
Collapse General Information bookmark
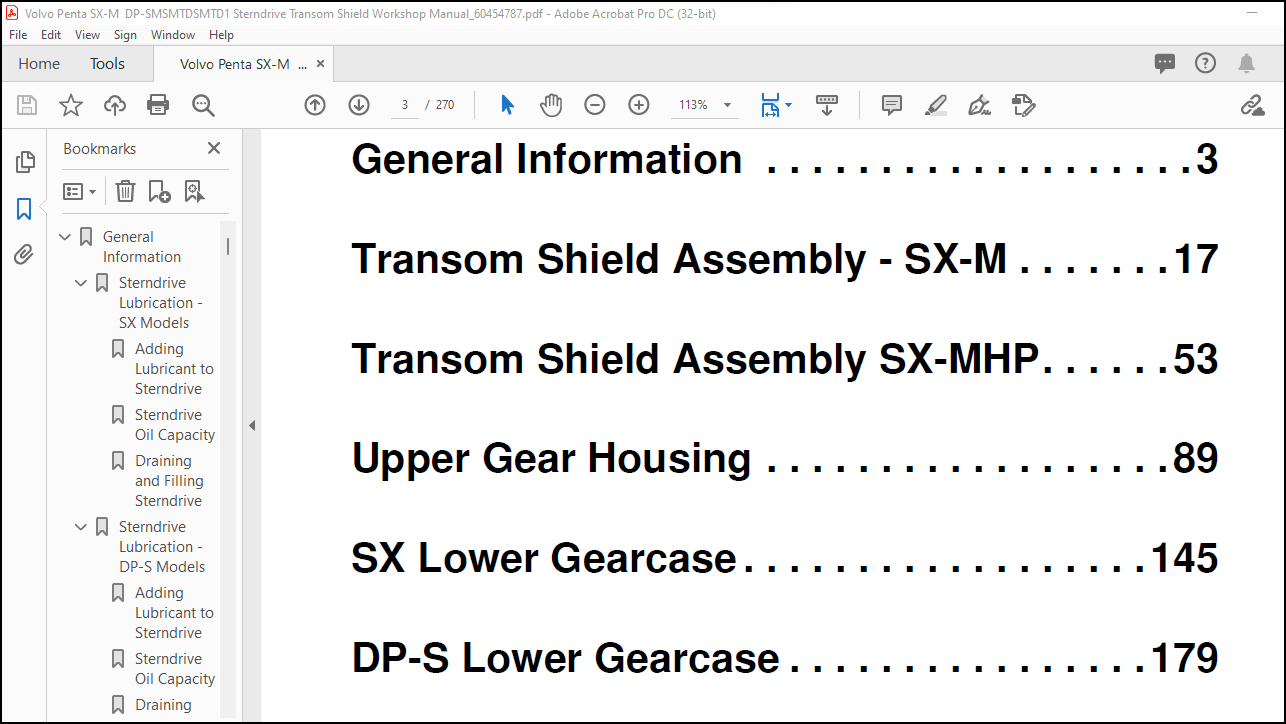(x=65, y=237)
